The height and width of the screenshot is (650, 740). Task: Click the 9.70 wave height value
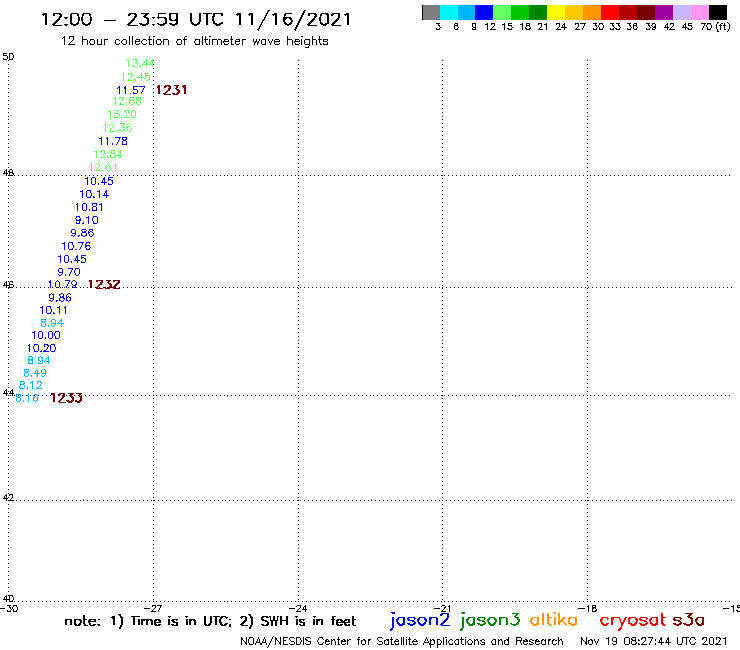click(x=69, y=272)
